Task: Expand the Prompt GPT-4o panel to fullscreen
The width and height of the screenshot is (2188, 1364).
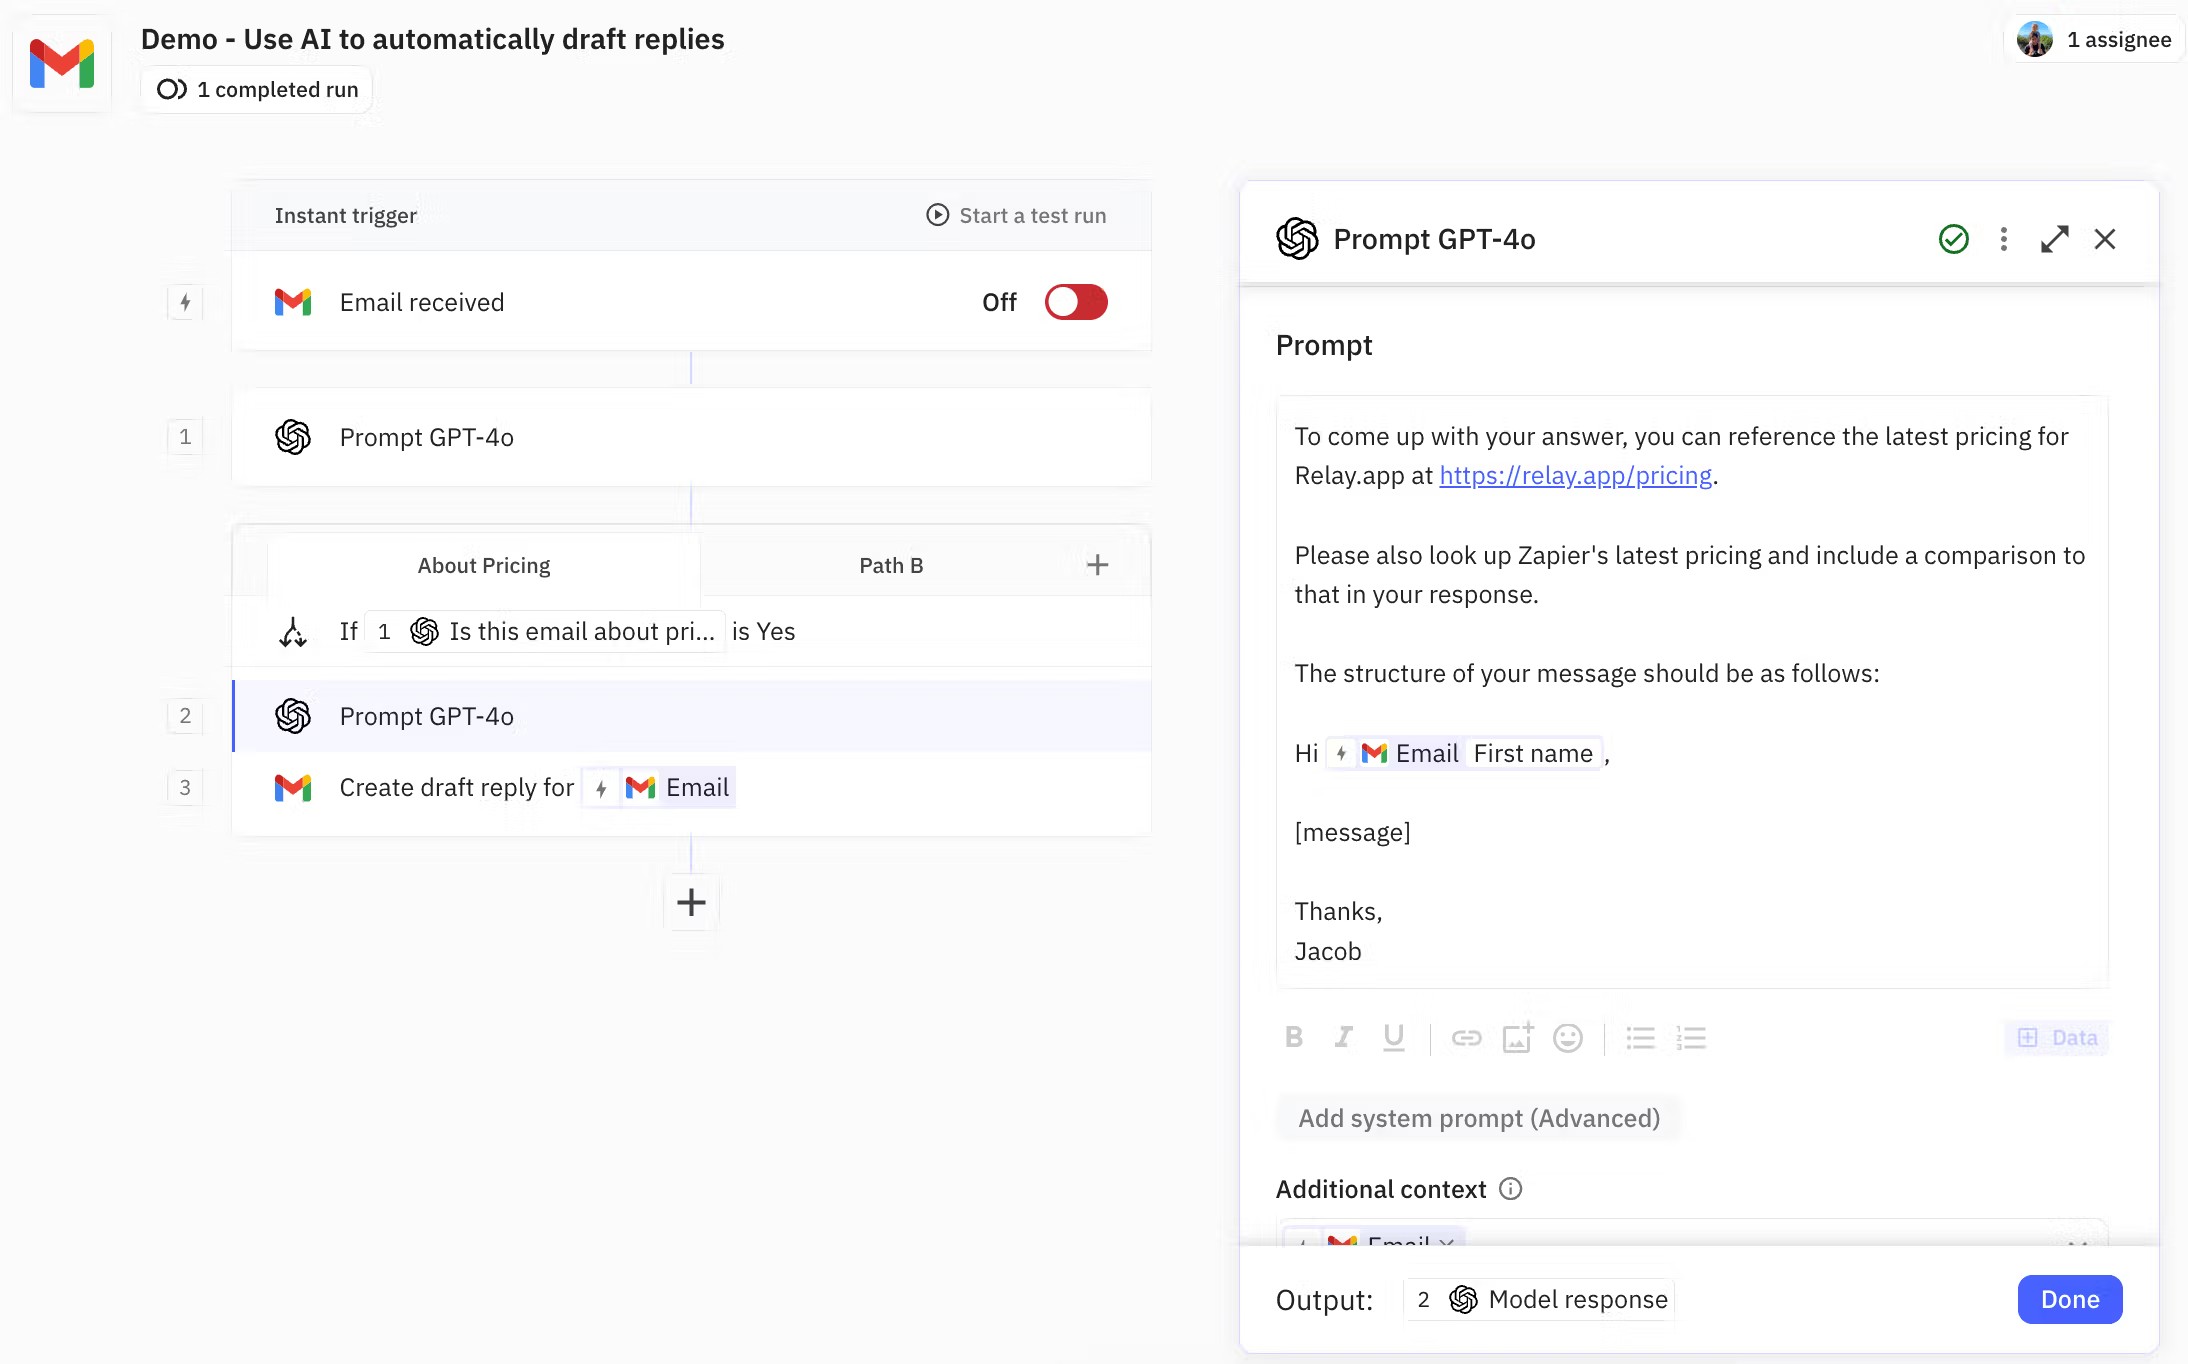Action: tap(2054, 239)
